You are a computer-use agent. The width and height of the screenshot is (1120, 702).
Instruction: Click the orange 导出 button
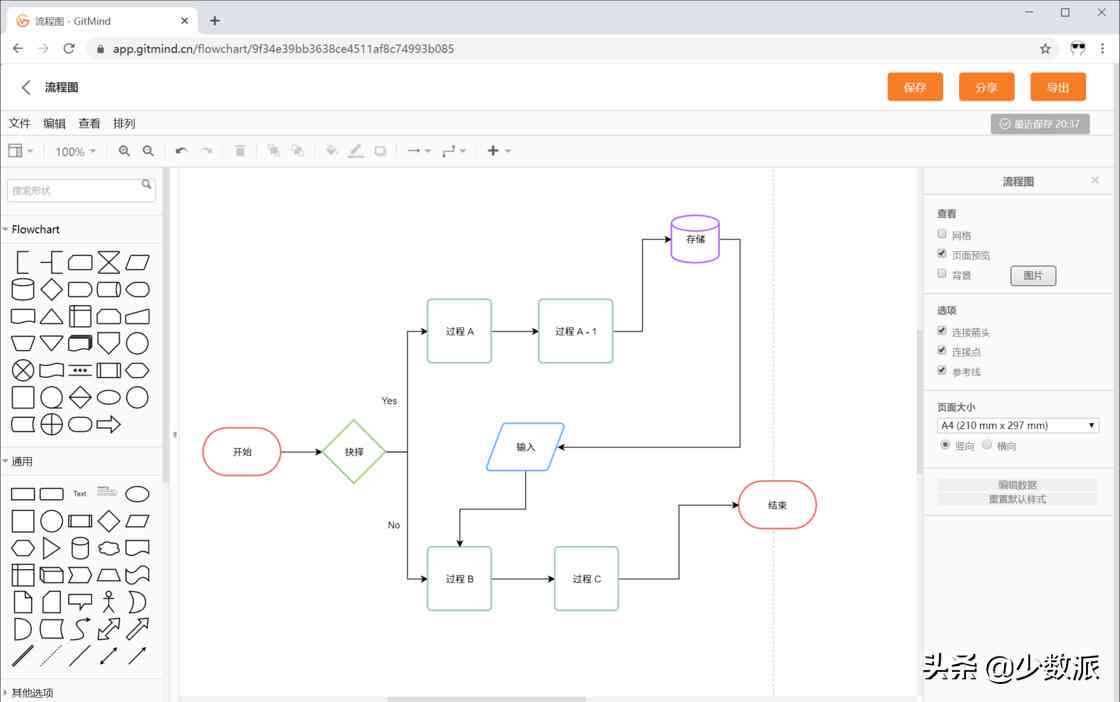pos(1058,87)
